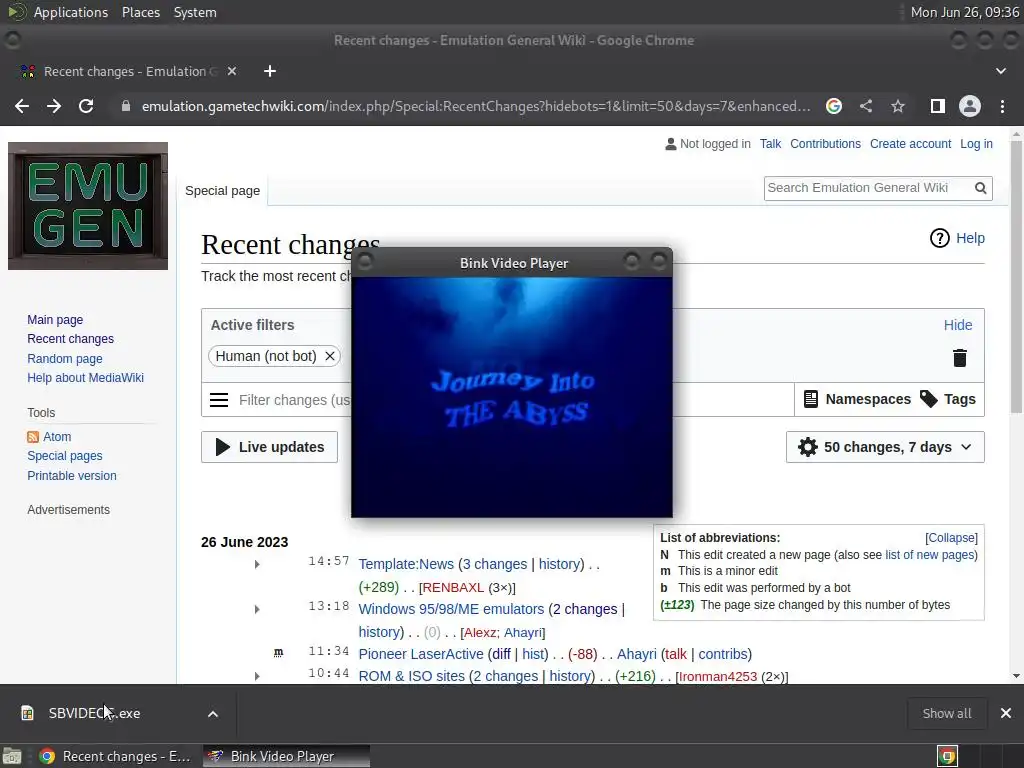Screen dimensions: 1024x768
Task: Click Show all downloads button
Action: [x=946, y=713]
